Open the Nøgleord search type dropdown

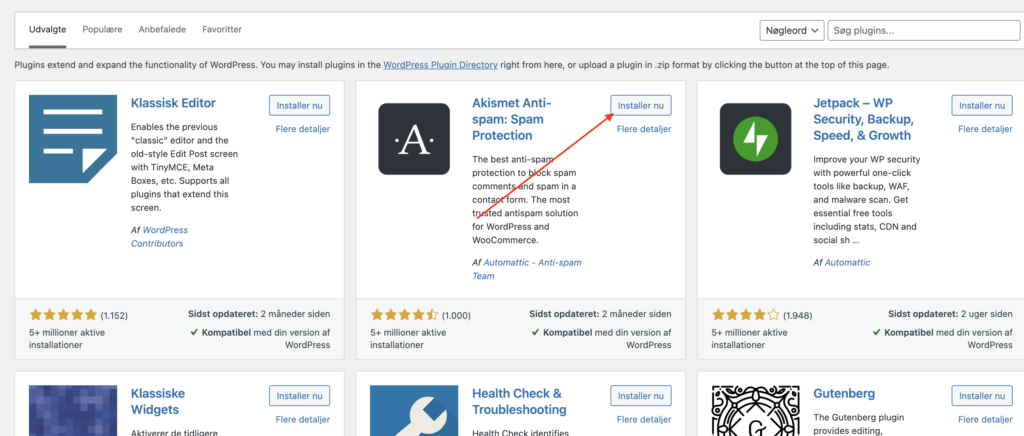coord(792,31)
